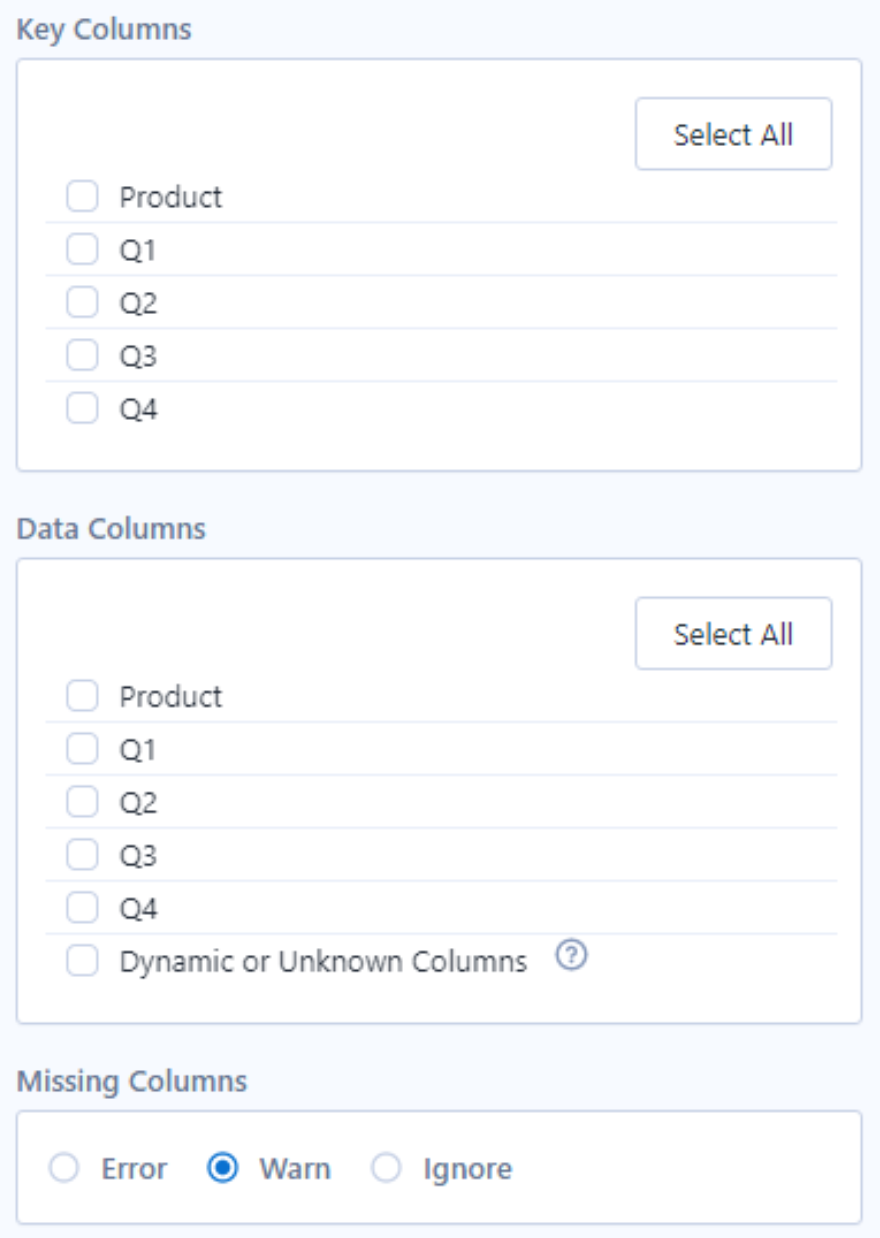Click Select All for Key Columns
880x1238 pixels.
coord(733,134)
